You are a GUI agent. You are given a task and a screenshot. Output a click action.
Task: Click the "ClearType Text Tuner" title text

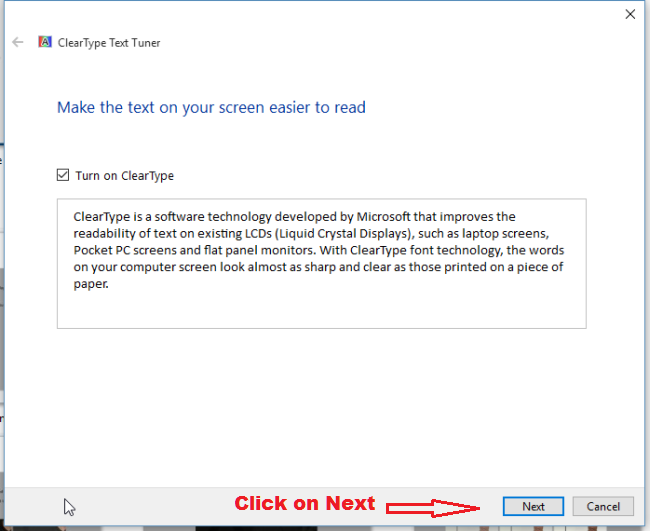tap(109, 43)
